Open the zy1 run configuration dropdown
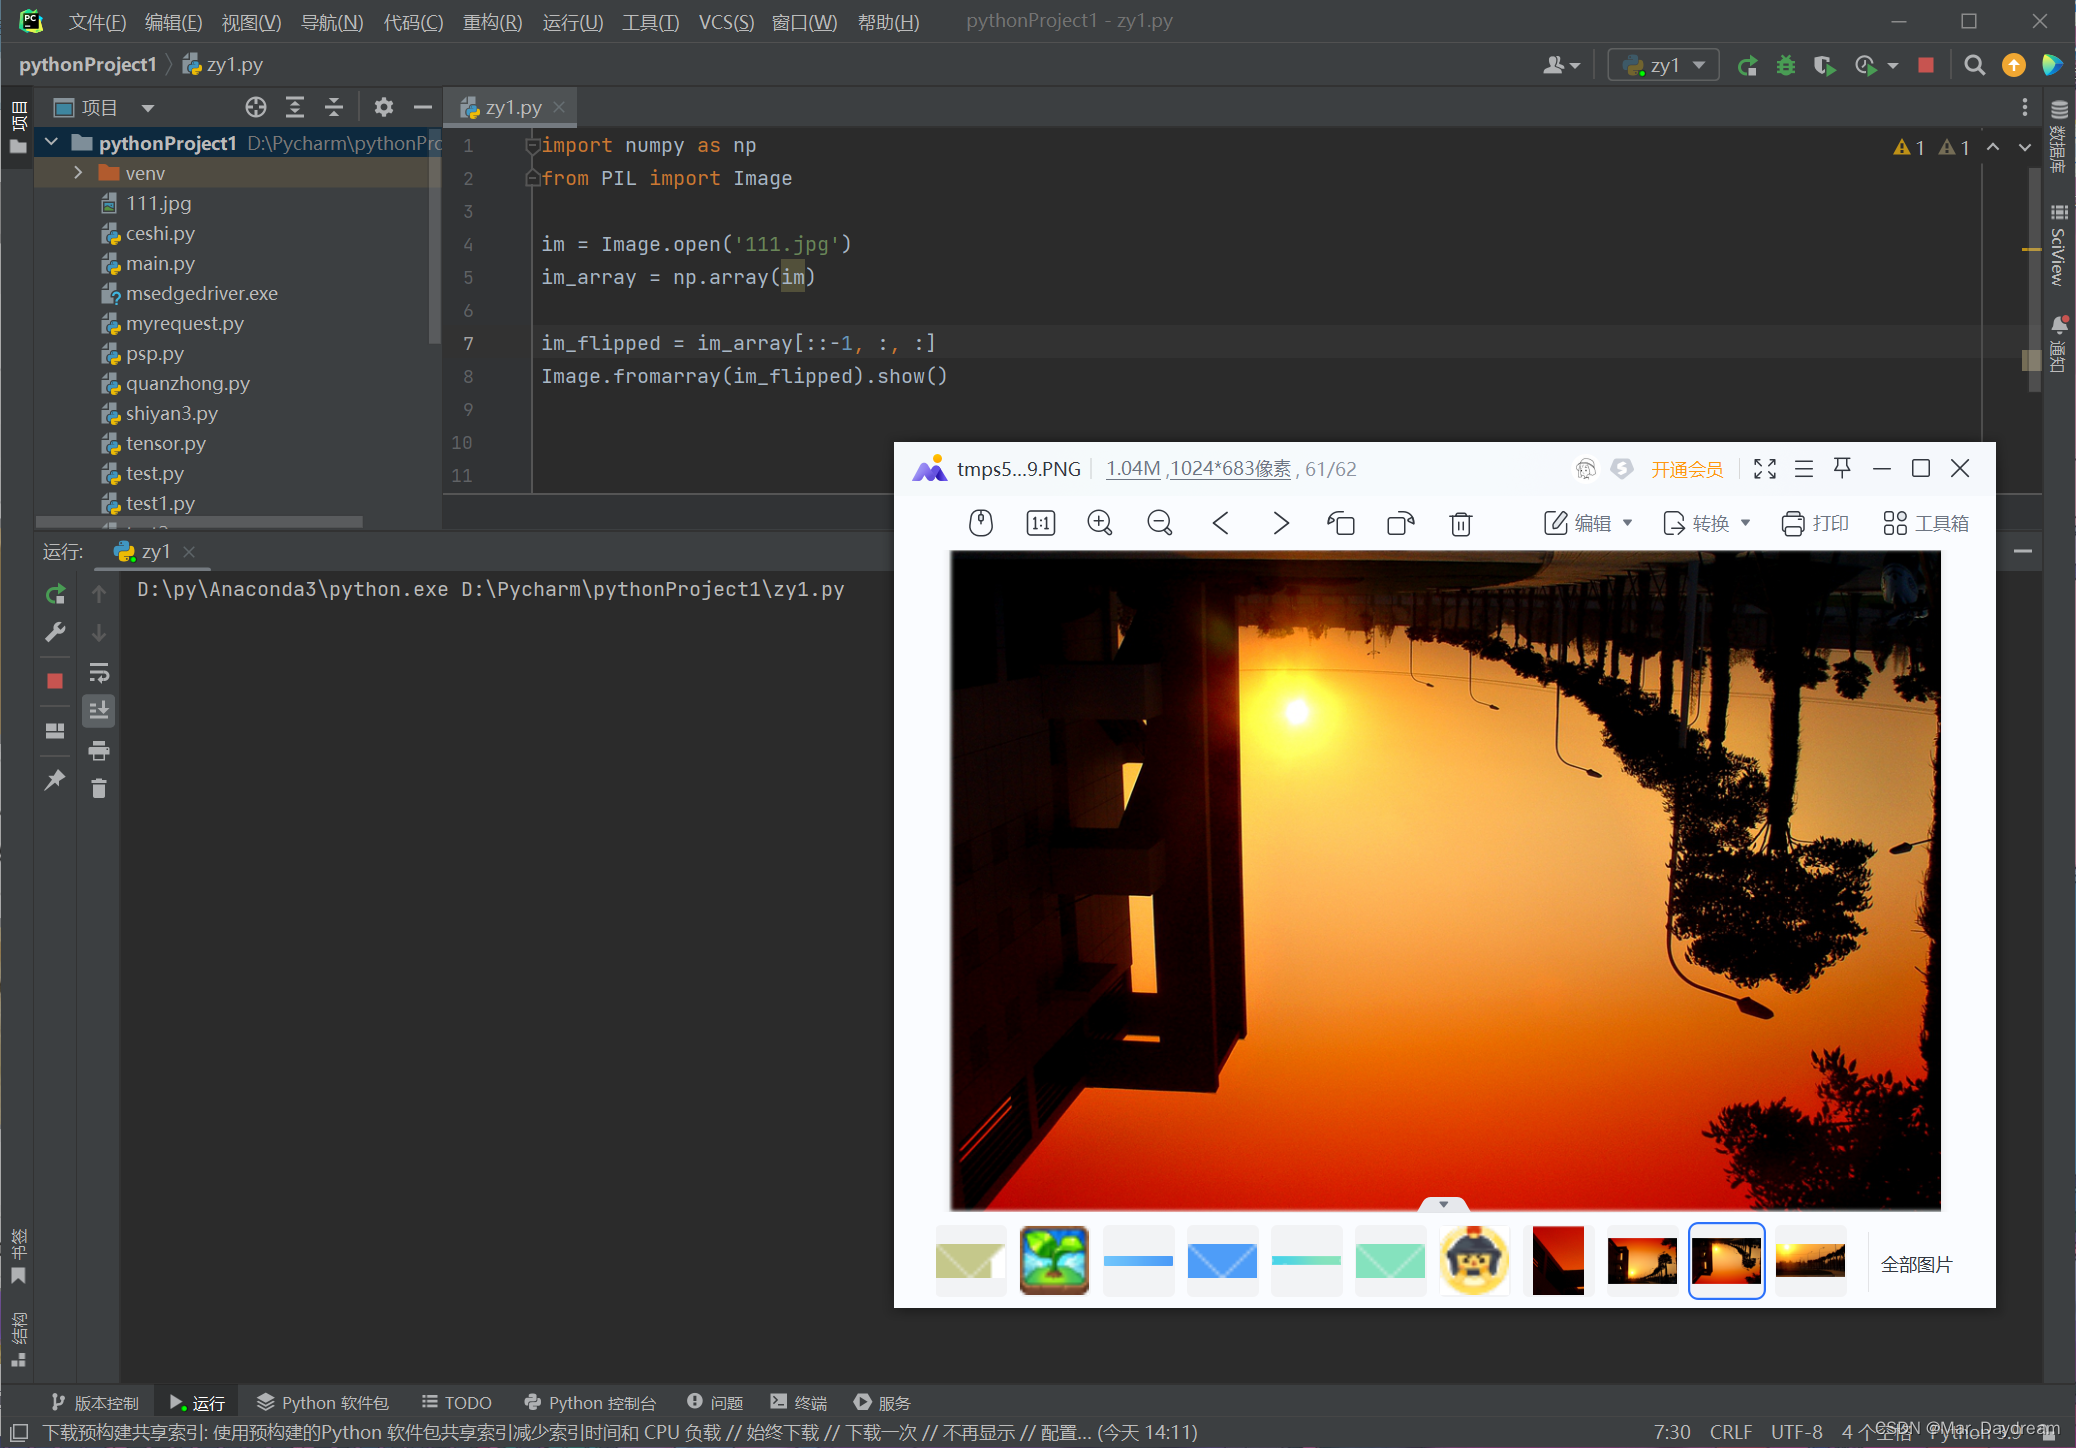This screenshot has height=1448, width=2076. coord(1664,66)
